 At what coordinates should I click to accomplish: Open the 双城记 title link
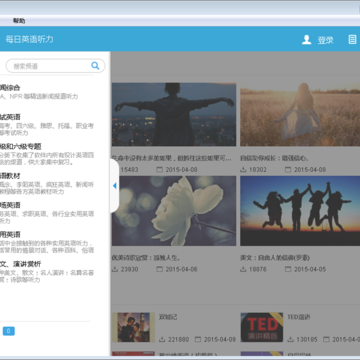coord(168,317)
